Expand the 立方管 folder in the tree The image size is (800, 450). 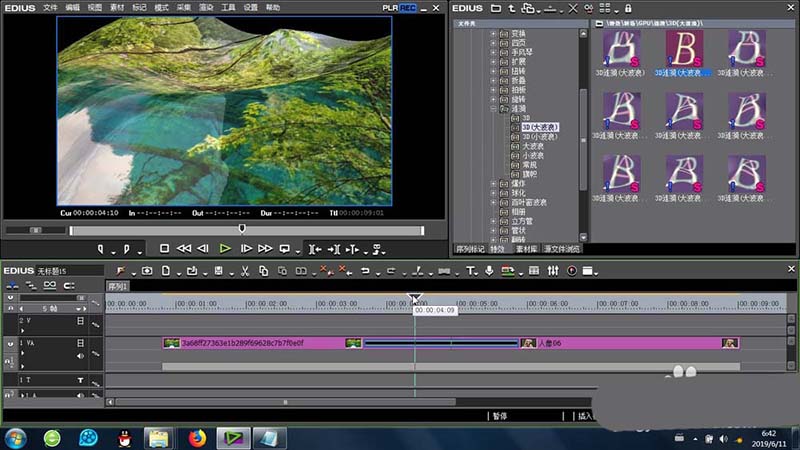(x=493, y=221)
